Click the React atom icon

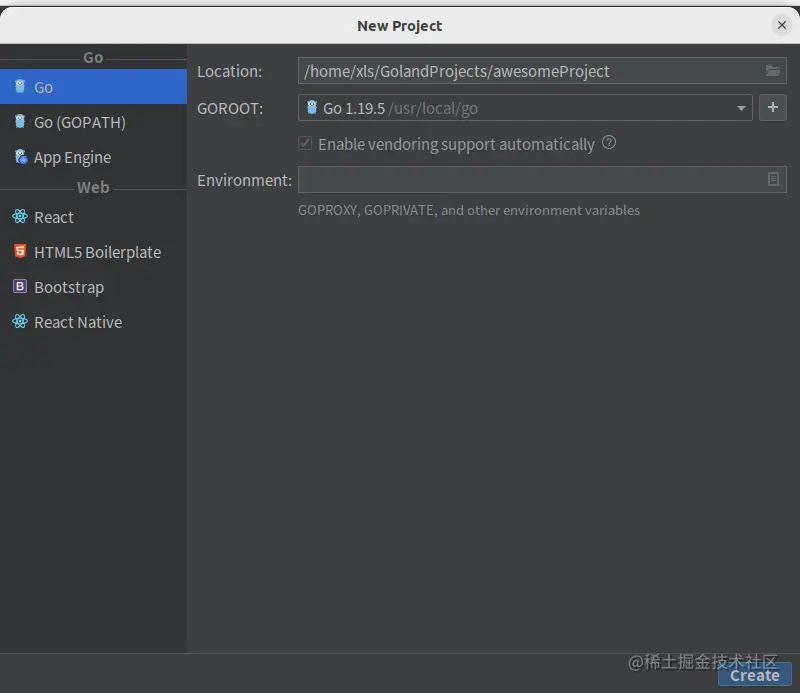[x=20, y=216]
